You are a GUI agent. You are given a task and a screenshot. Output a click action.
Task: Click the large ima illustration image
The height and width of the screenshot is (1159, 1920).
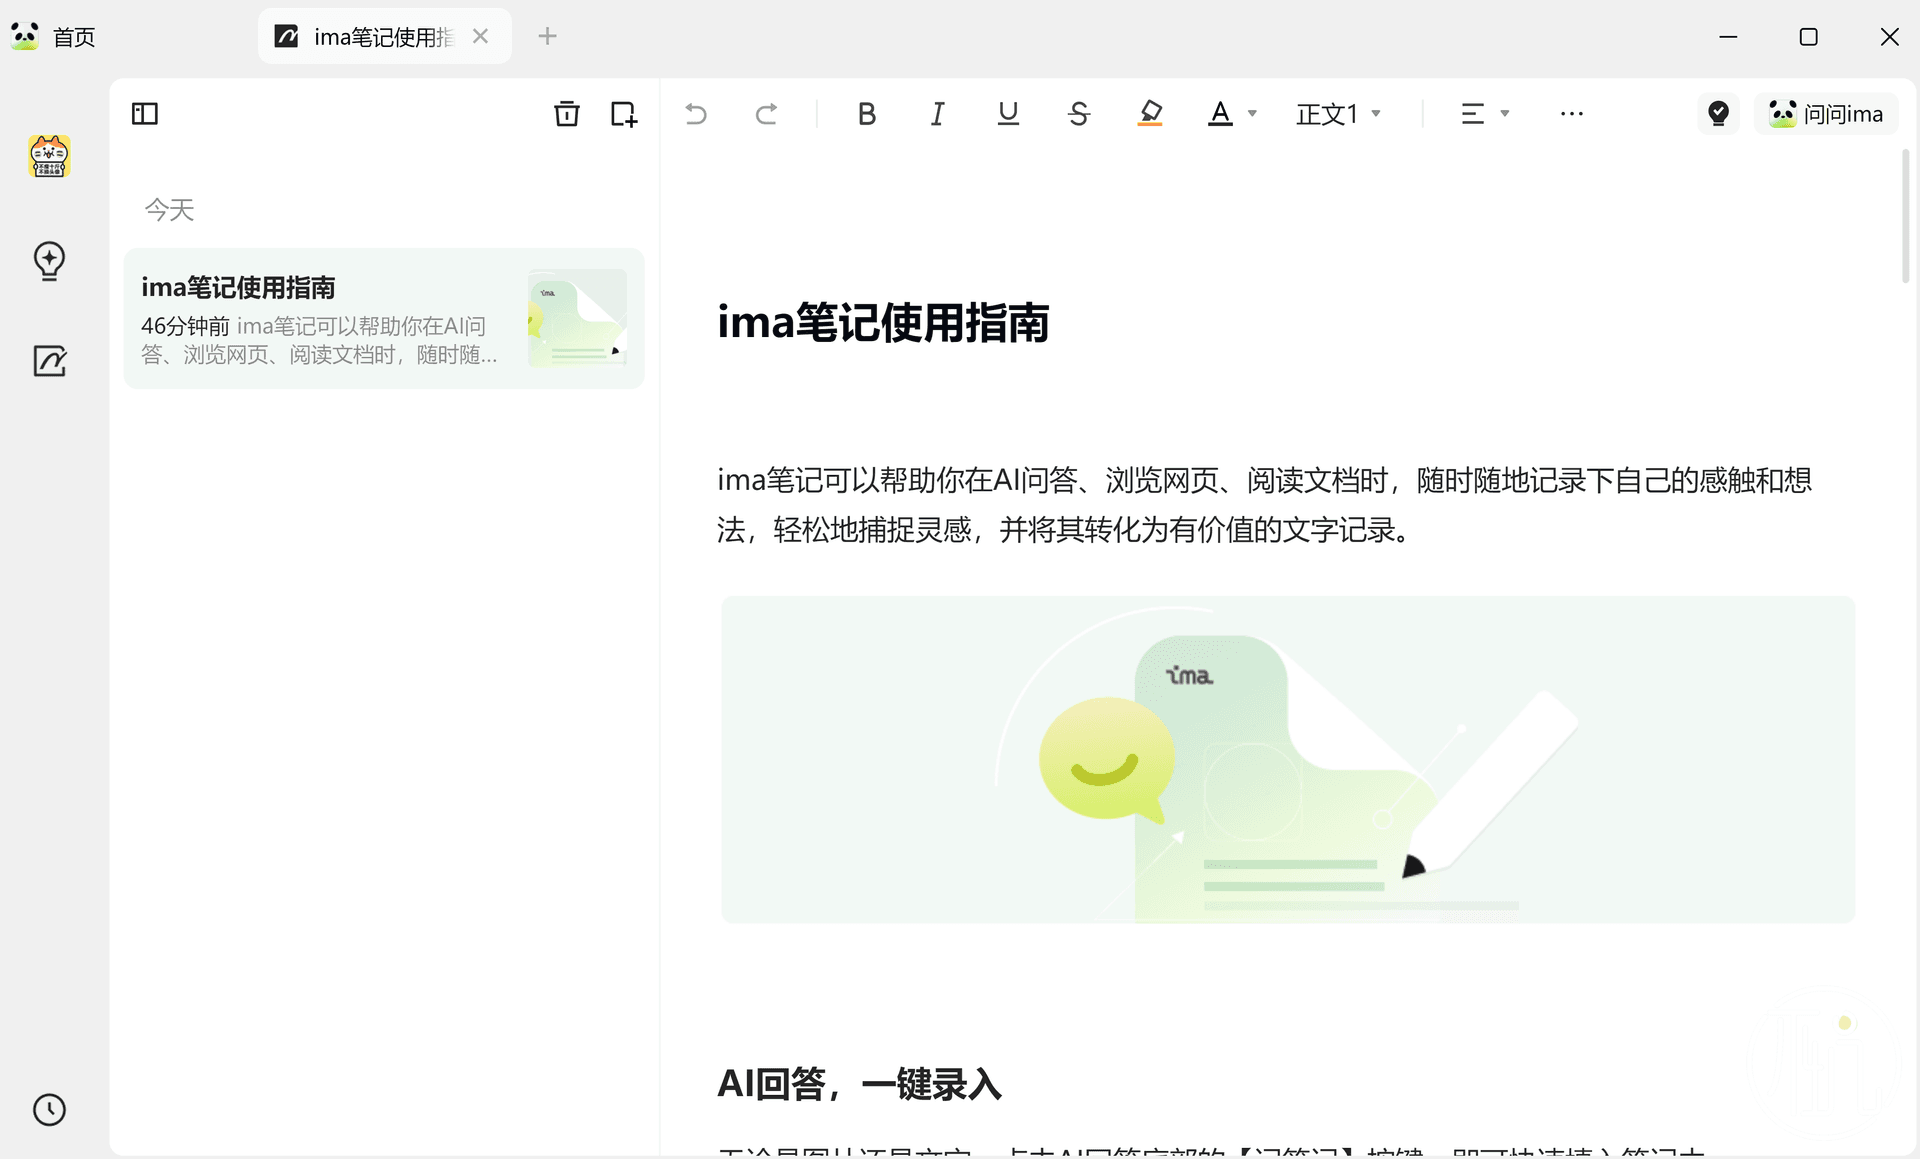pos(1288,760)
